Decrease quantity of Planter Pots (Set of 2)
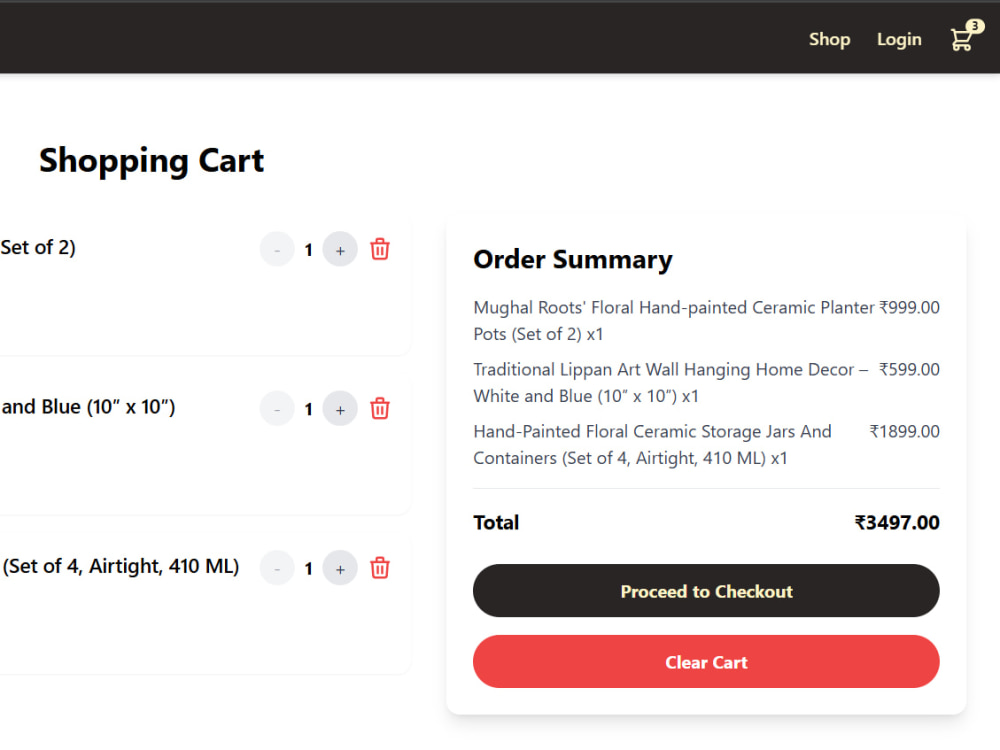 click(277, 249)
